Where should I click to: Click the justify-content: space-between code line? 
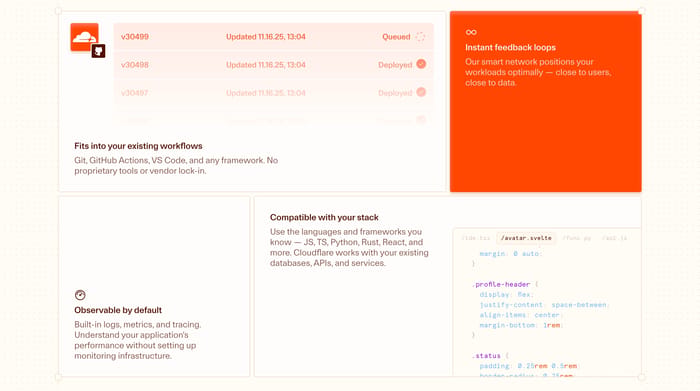point(544,305)
